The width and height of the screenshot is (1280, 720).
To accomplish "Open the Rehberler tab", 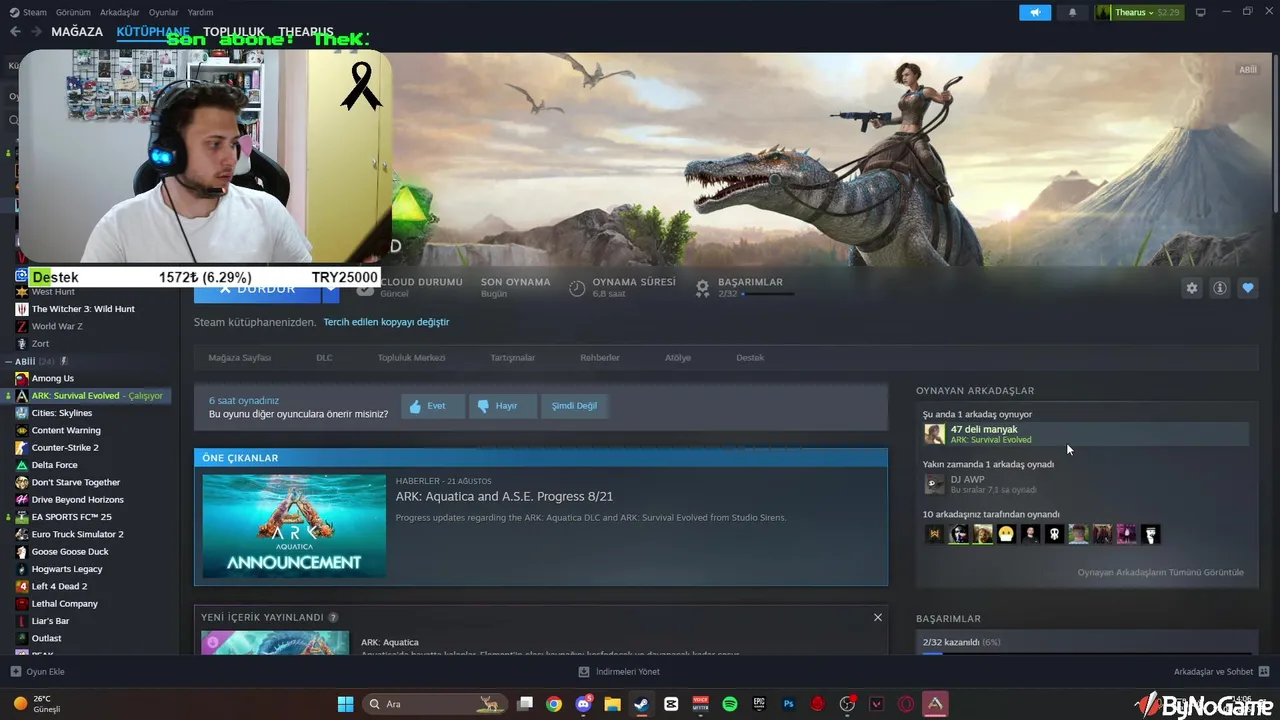I will click(600, 358).
